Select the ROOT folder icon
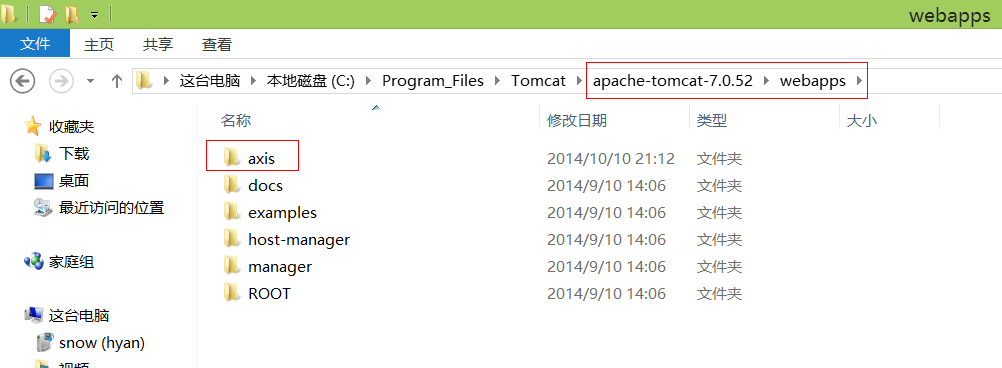This screenshot has width=1002, height=368. click(x=231, y=293)
